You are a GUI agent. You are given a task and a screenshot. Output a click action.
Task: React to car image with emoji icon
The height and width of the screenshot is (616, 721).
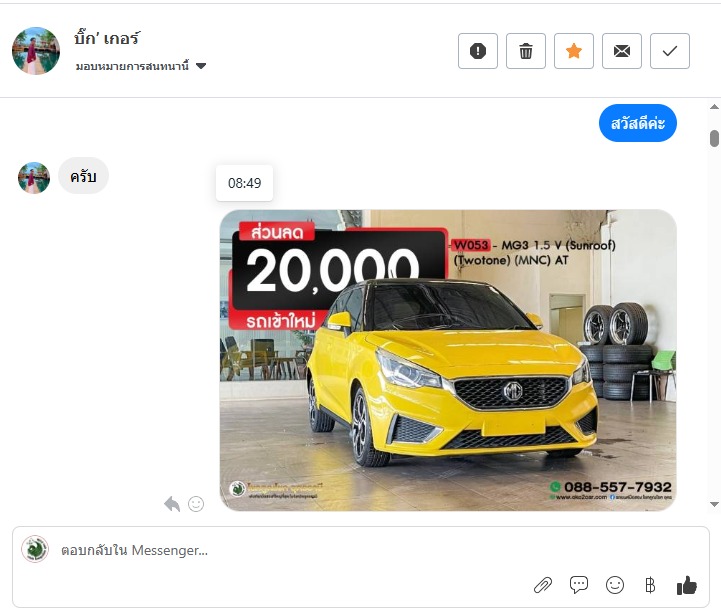[x=196, y=504]
